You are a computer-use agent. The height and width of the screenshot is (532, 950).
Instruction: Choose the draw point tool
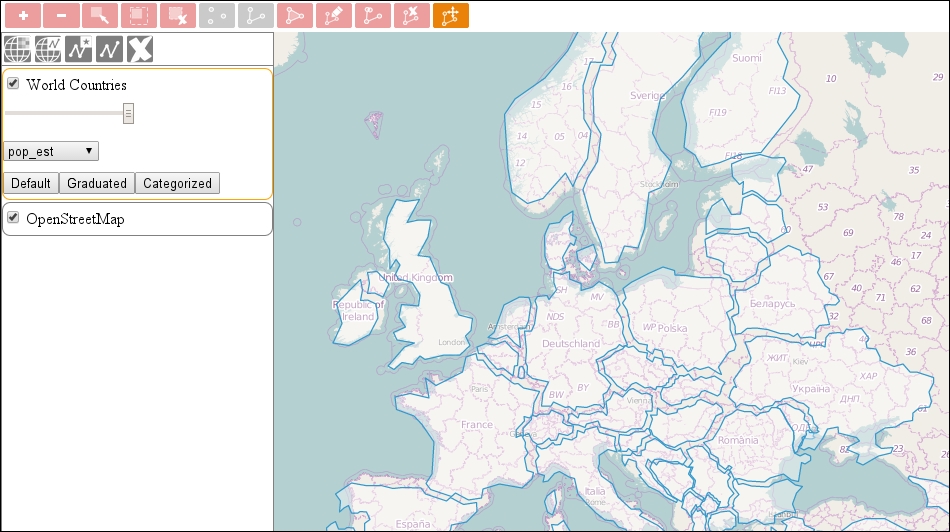point(217,16)
